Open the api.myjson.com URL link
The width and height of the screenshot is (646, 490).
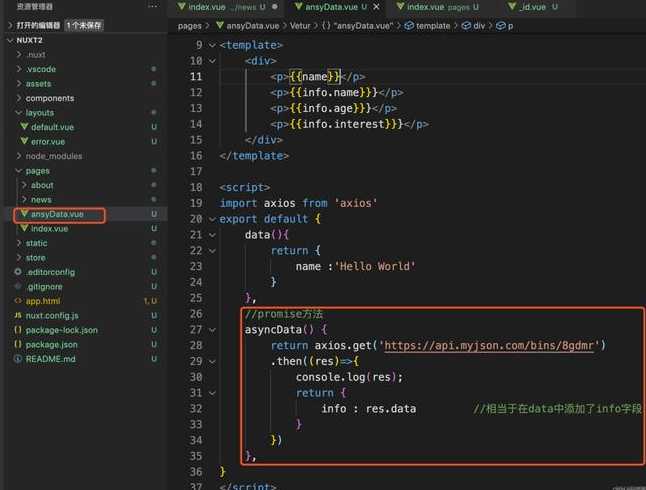[x=489, y=345]
